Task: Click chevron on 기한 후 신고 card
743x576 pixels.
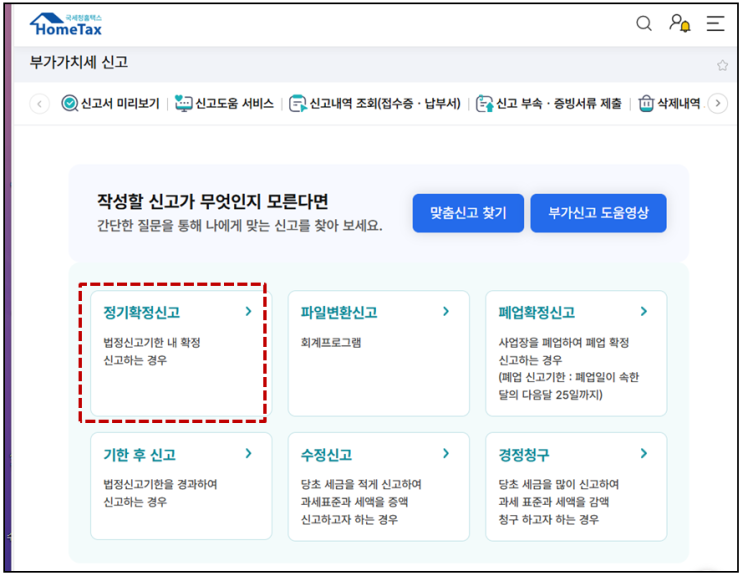Action: coord(248,453)
